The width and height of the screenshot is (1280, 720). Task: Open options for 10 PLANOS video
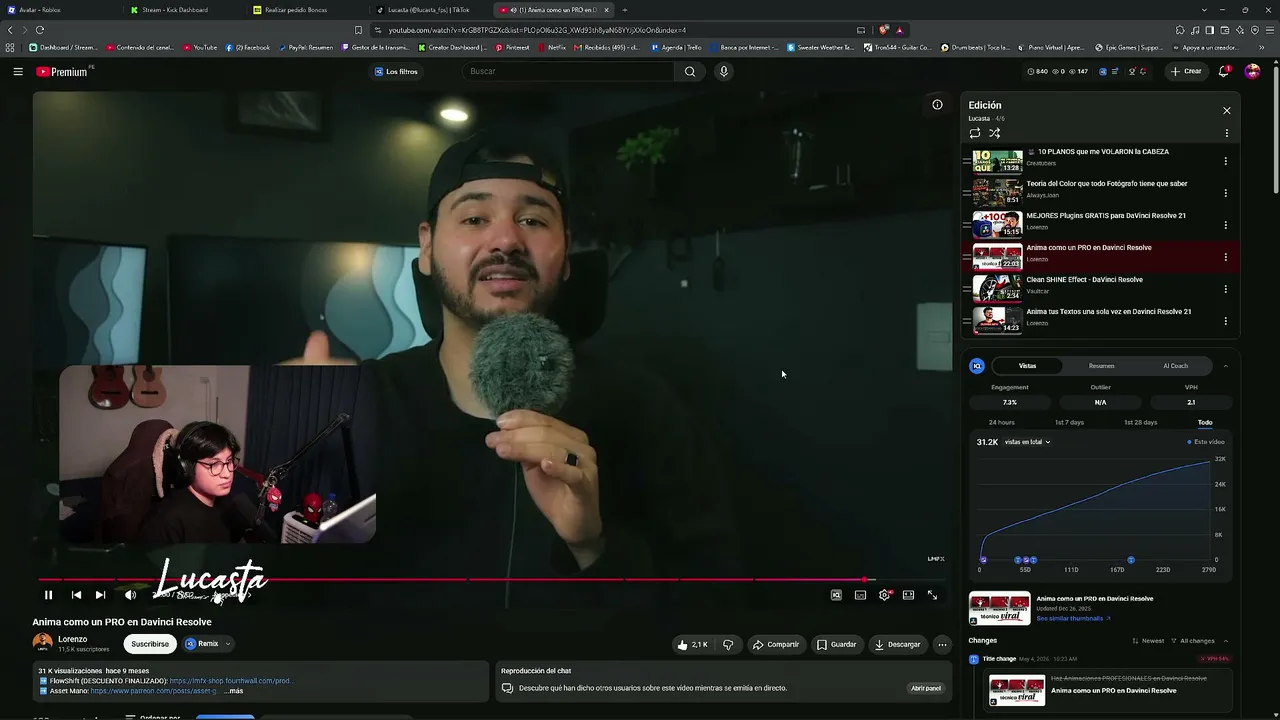(1225, 161)
